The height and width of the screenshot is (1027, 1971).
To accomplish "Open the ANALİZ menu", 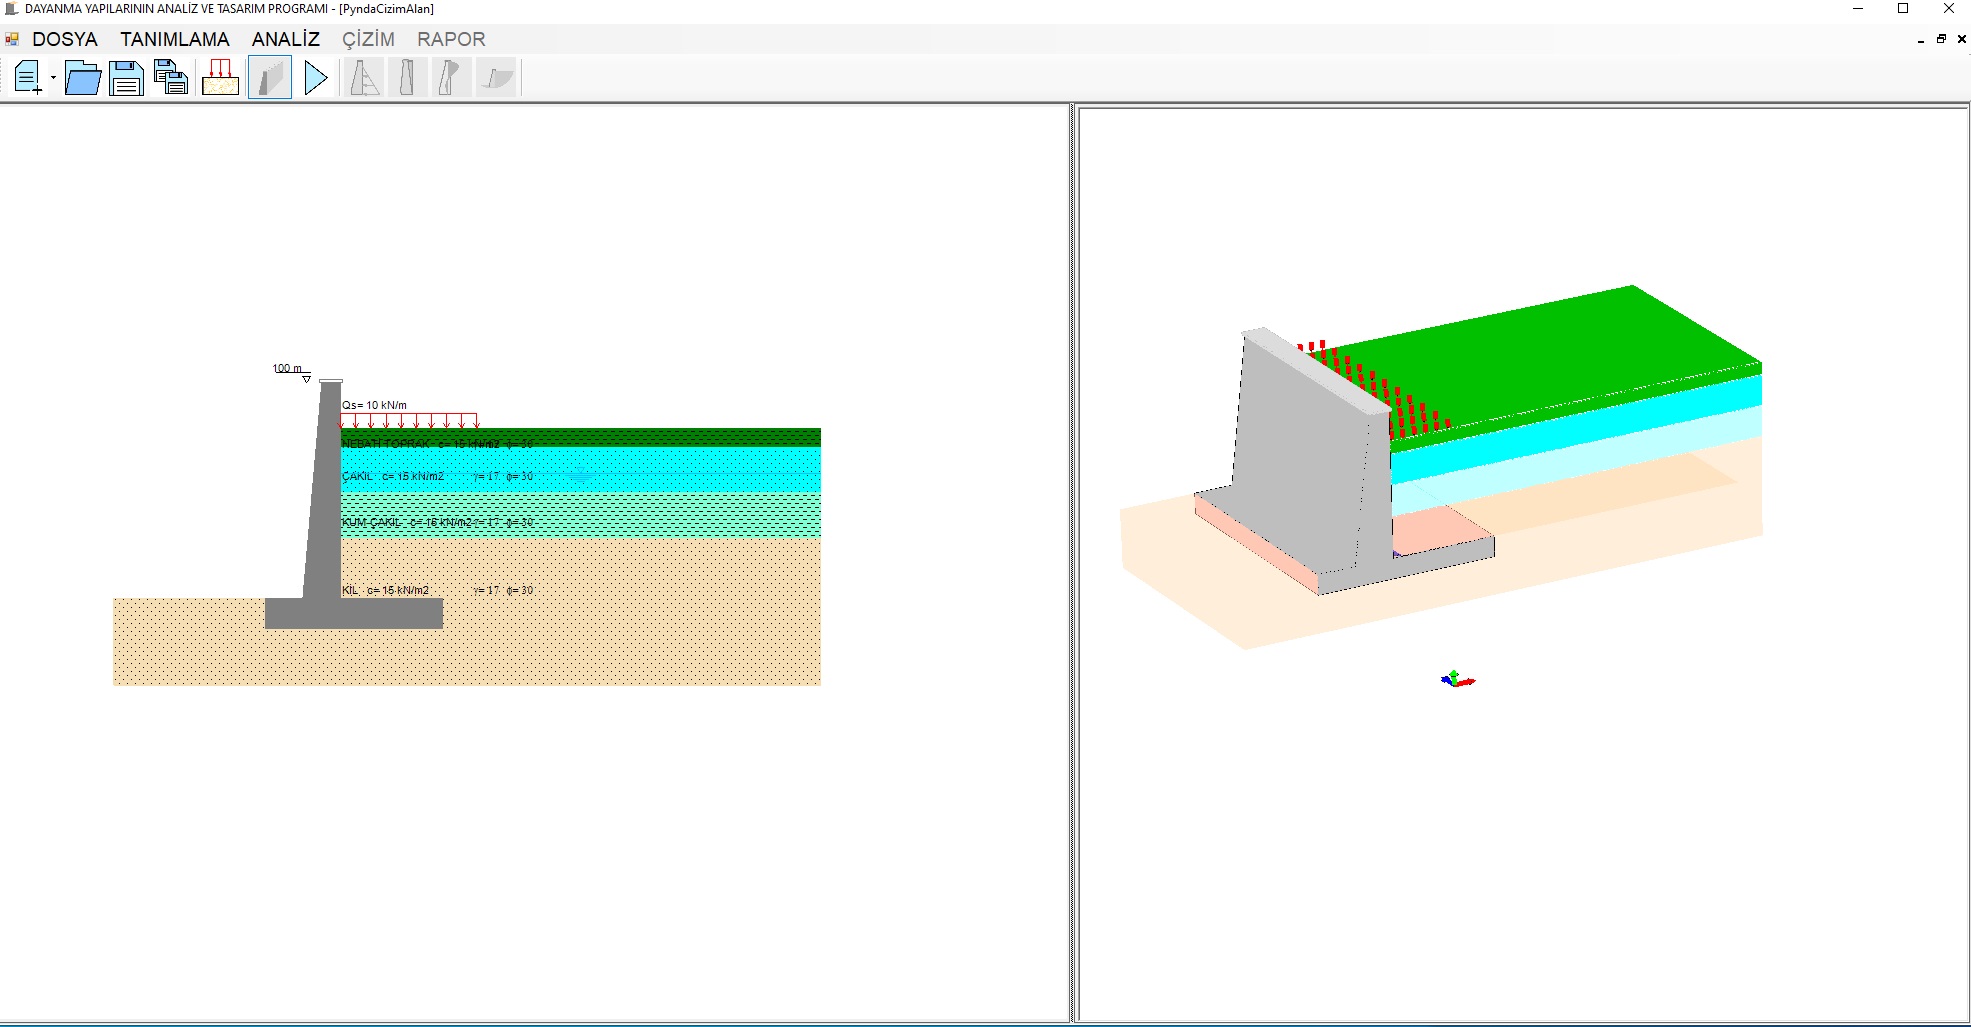I will point(286,39).
